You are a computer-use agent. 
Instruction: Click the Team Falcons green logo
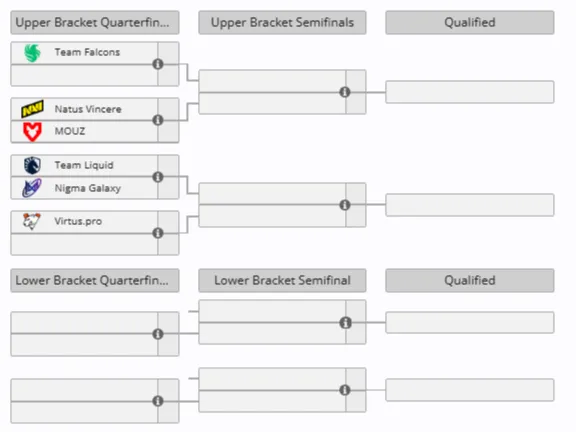[32, 53]
